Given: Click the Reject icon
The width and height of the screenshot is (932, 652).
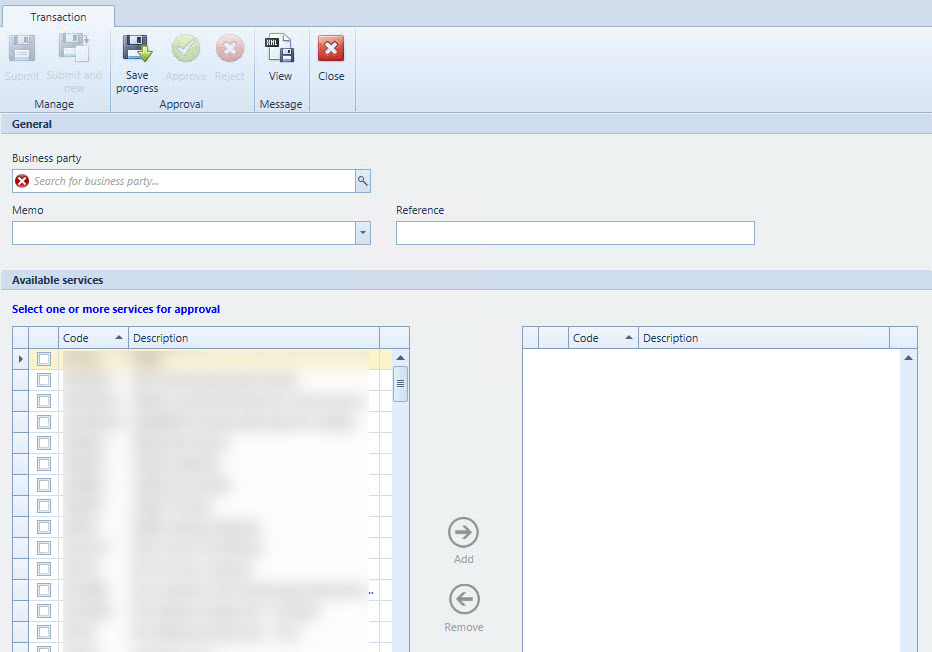Looking at the screenshot, I should tap(229, 48).
